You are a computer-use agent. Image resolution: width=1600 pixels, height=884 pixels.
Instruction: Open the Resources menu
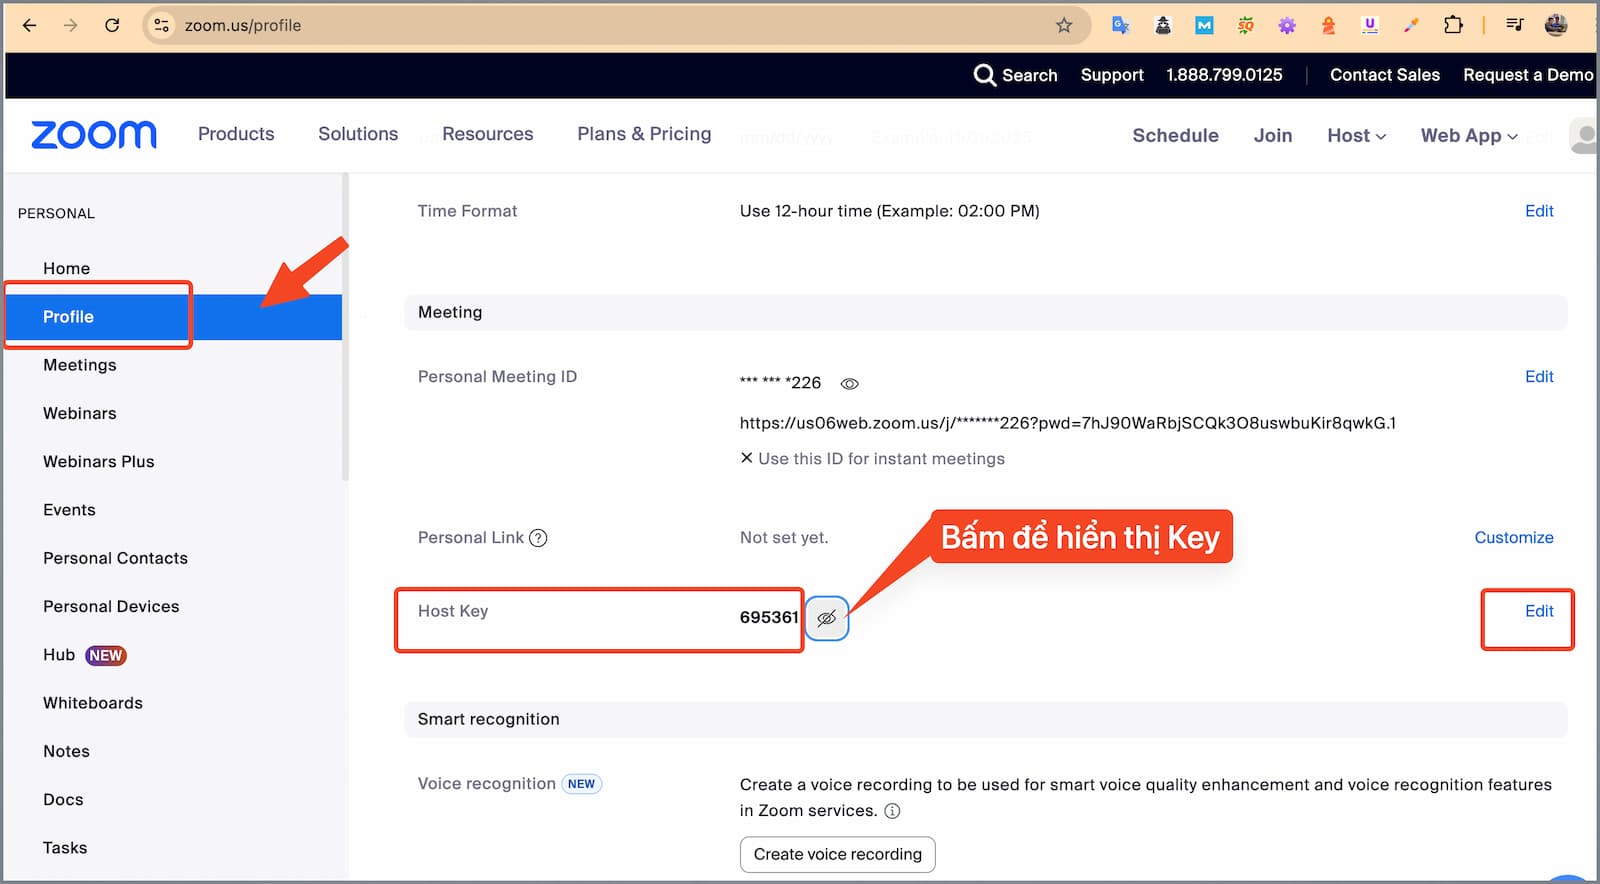488,134
